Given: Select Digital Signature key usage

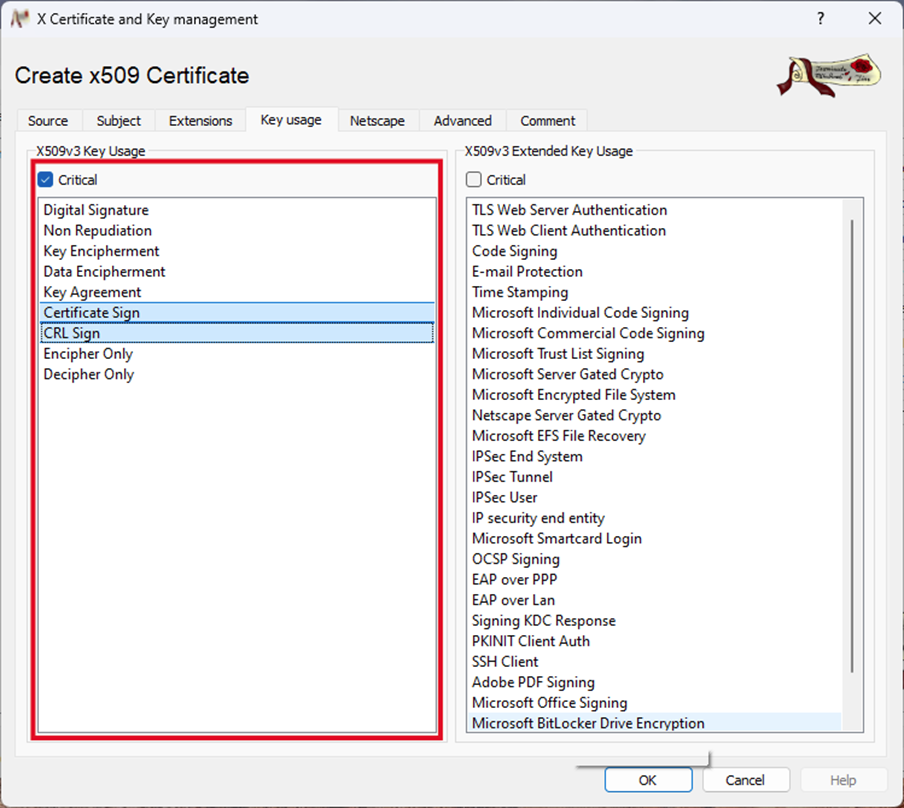Looking at the screenshot, I should point(96,210).
